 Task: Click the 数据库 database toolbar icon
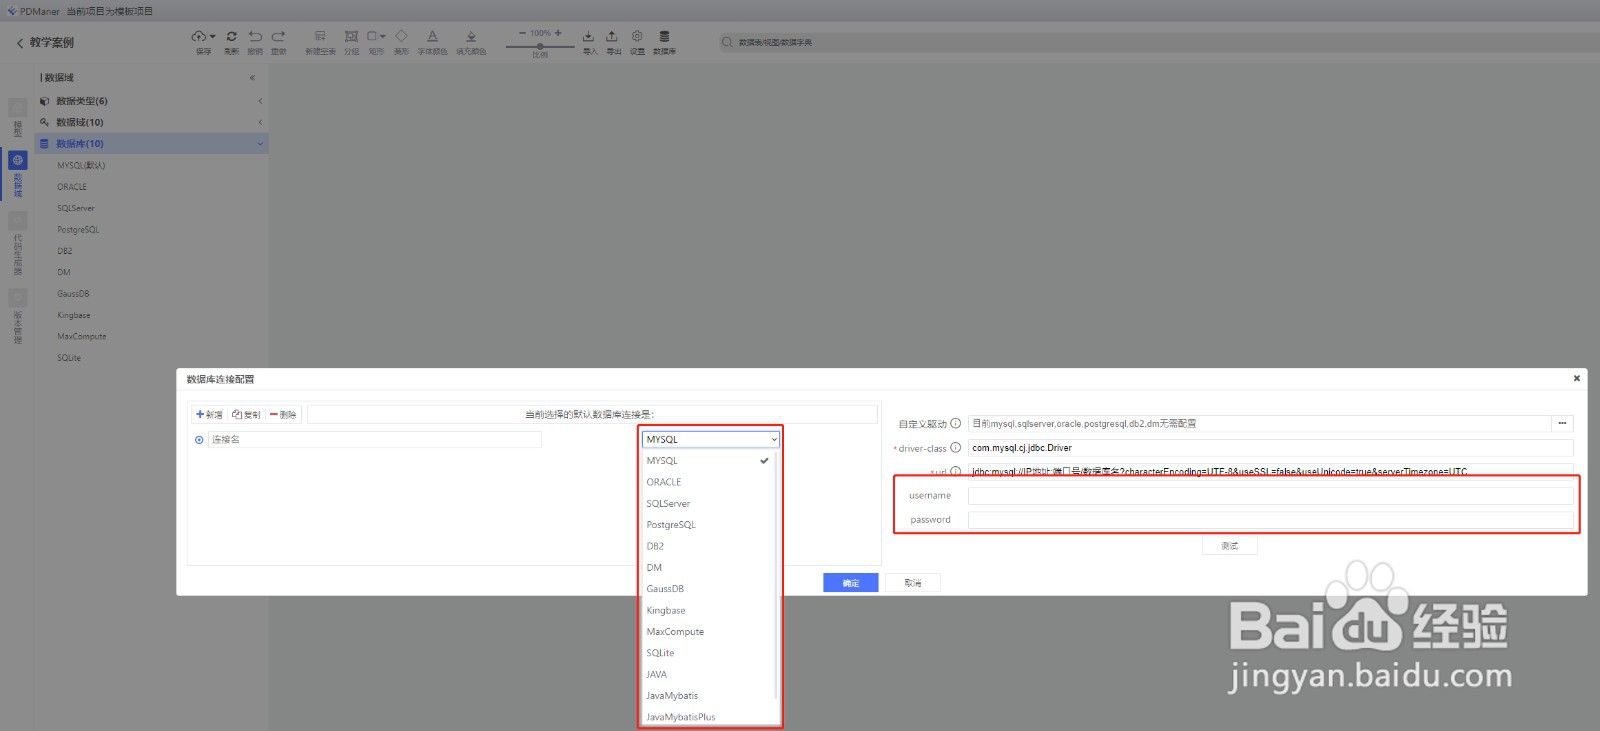coord(664,36)
